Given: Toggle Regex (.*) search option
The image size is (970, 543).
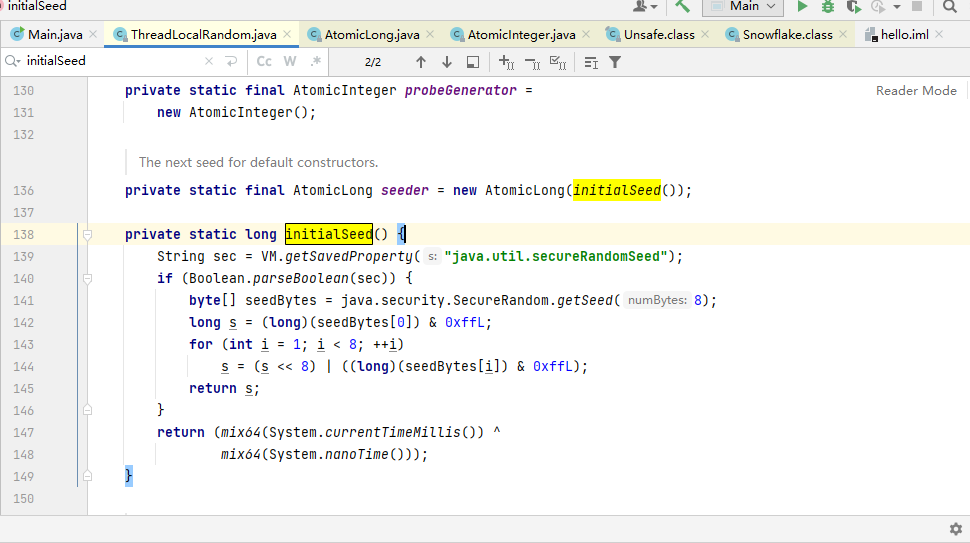Looking at the screenshot, I should 316,62.
